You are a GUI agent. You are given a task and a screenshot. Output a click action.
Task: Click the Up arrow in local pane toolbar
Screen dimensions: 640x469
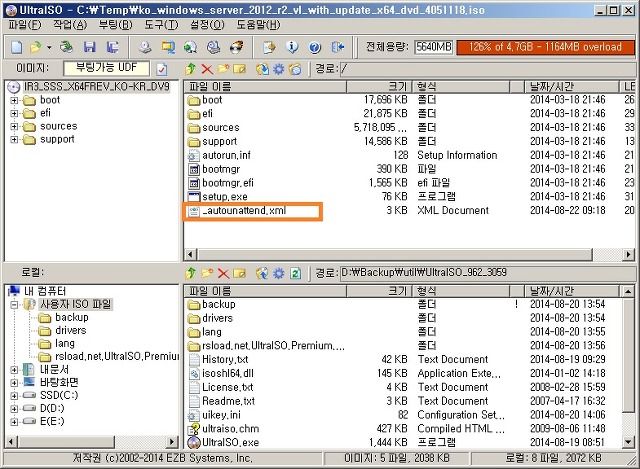tap(190, 273)
